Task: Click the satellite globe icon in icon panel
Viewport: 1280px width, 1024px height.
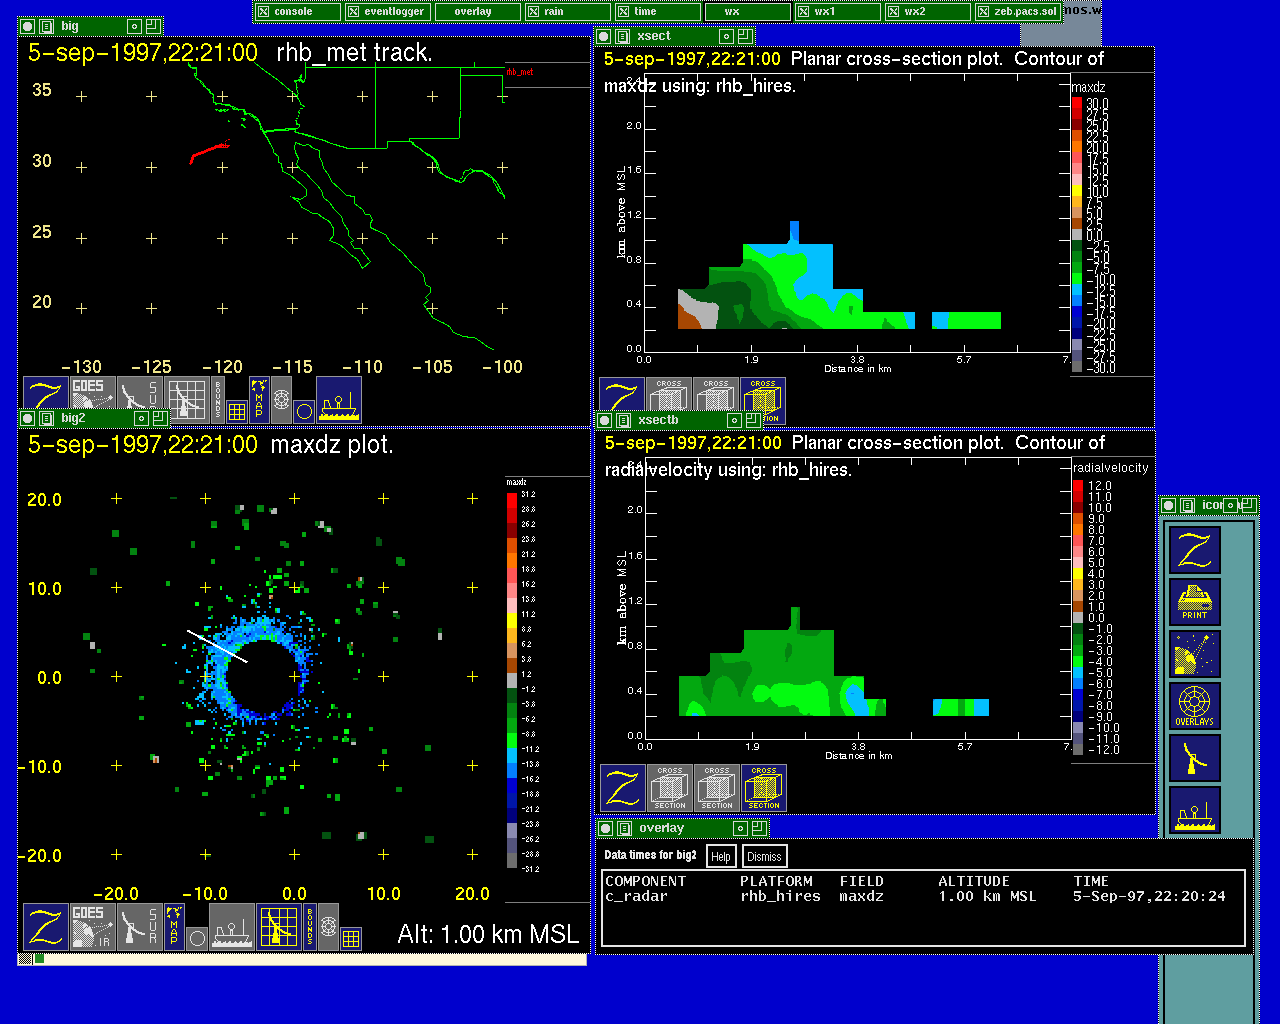Action: point(1194,654)
